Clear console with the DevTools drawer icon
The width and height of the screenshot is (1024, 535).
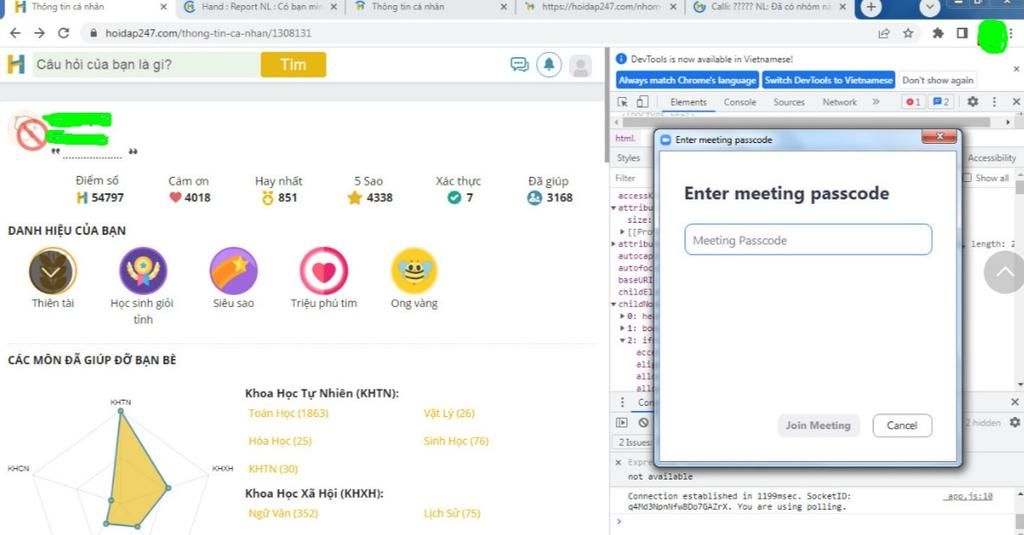[x=643, y=423]
